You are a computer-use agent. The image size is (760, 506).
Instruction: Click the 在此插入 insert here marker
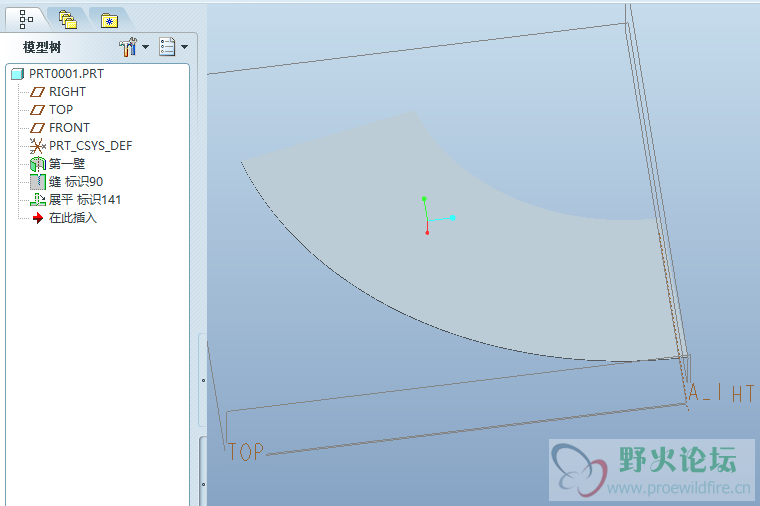[x=73, y=218]
